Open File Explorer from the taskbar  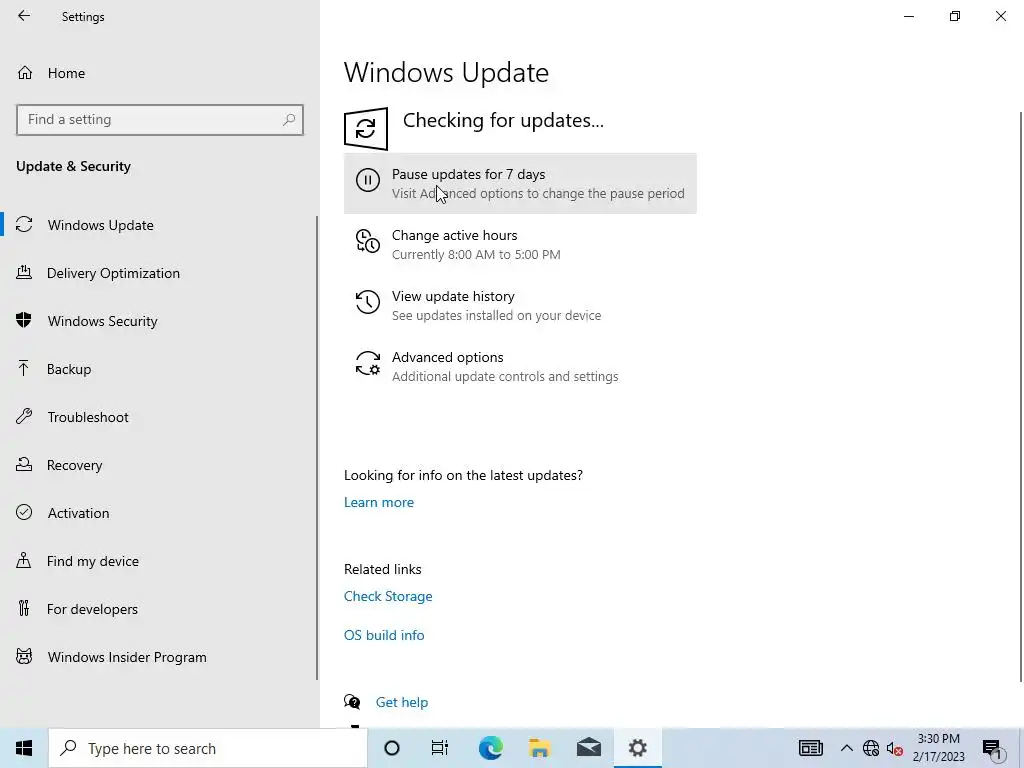[x=539, y=748]
